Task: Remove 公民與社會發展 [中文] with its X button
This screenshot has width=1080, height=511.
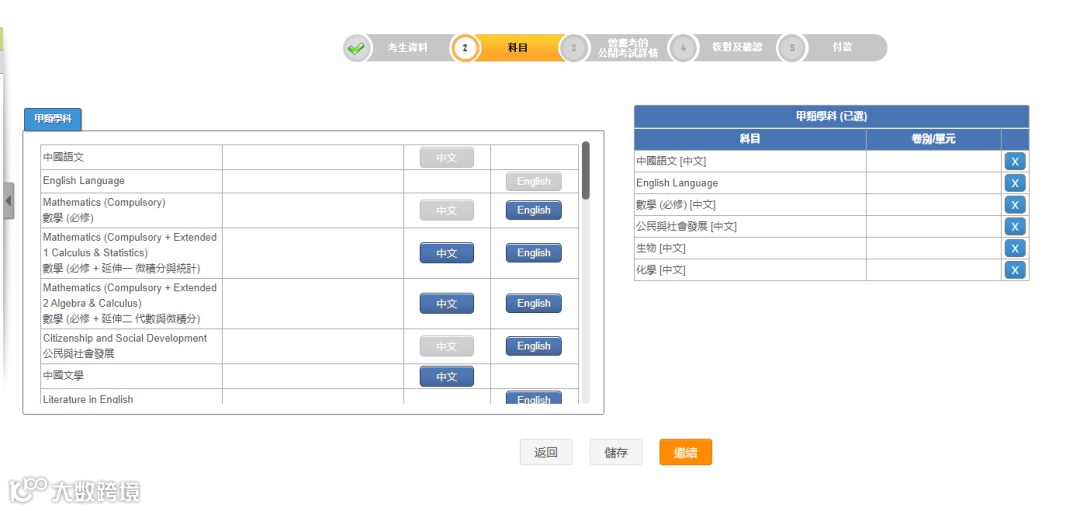Action: [1015, 227]
